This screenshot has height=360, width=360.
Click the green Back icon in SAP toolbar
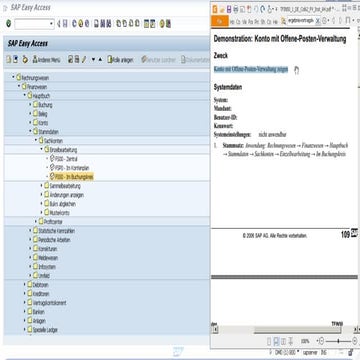click(75, 24)
